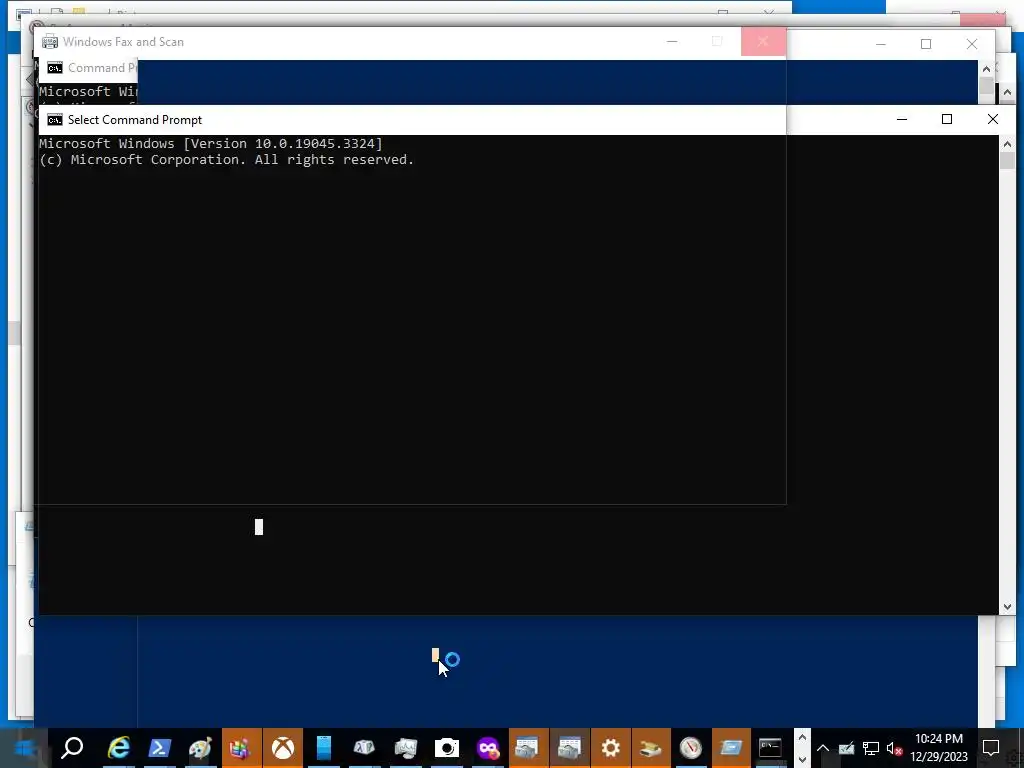Open the Xbox app in taskbar
This screenshot has height=768, width=1024.
283,748
